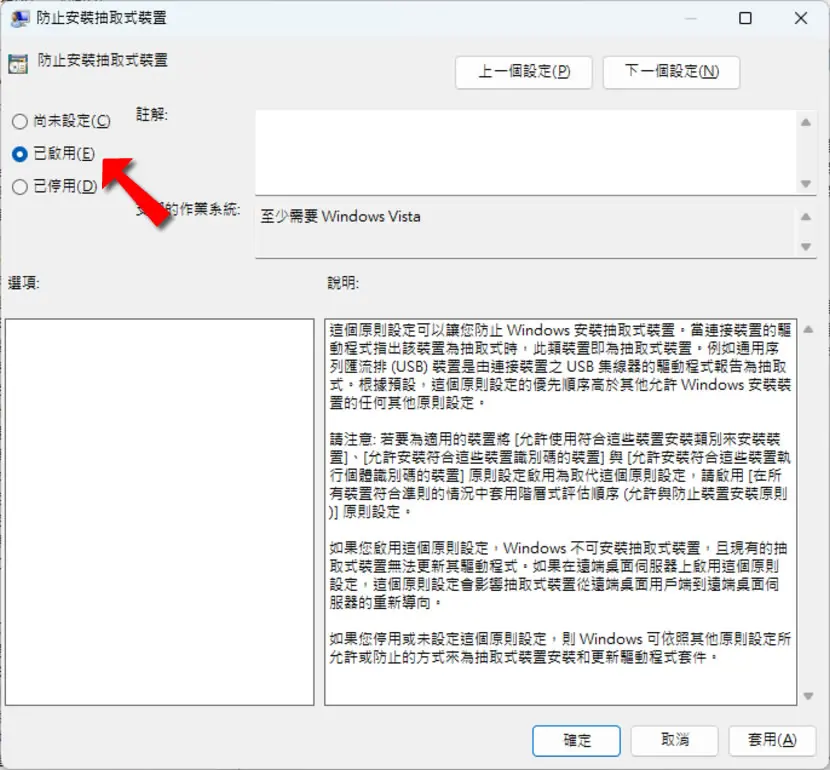Click supported OS box scroll up arrow

point(806,217)
